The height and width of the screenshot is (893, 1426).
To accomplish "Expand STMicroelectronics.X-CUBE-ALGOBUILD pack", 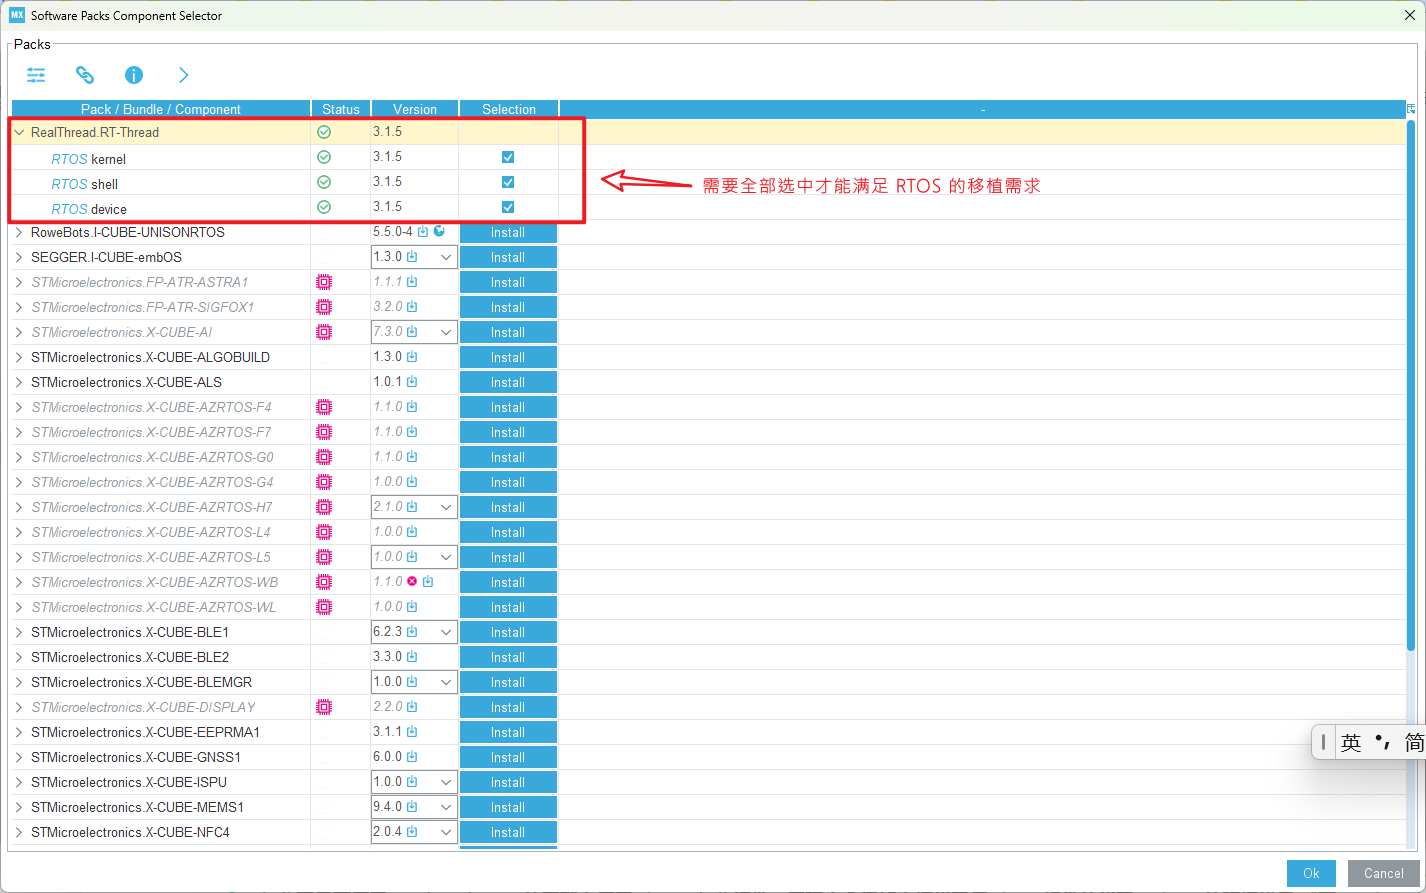I will [x=19, y=357].
